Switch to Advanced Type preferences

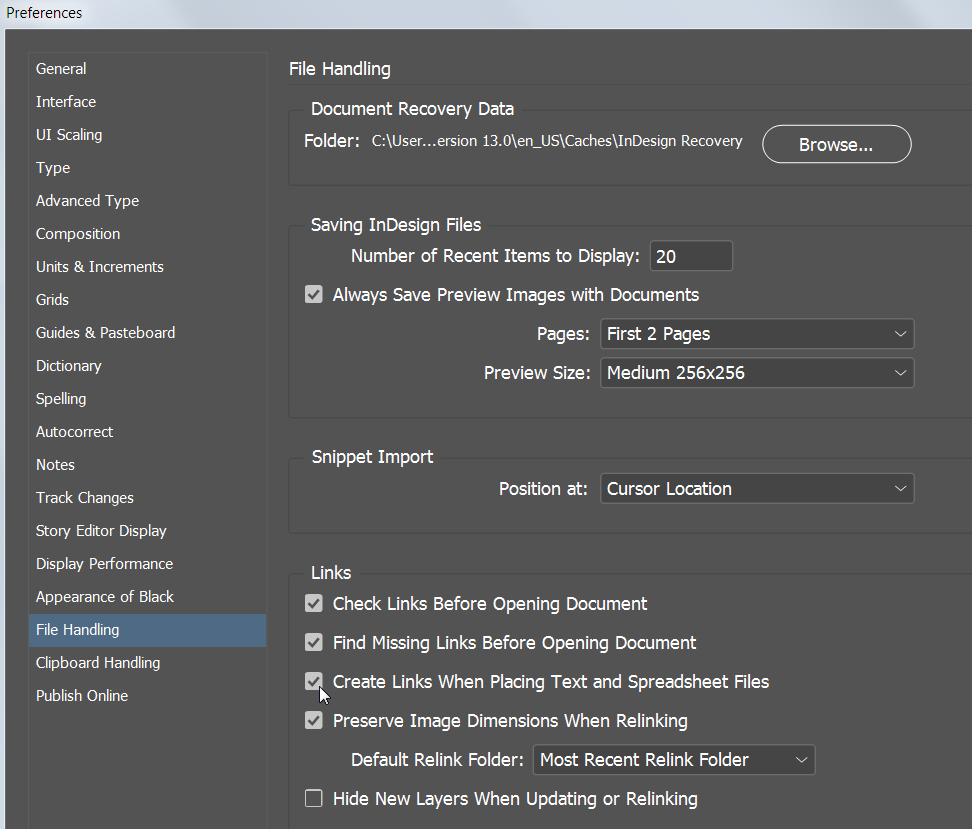pyautogui.click(x=87, y=200)
